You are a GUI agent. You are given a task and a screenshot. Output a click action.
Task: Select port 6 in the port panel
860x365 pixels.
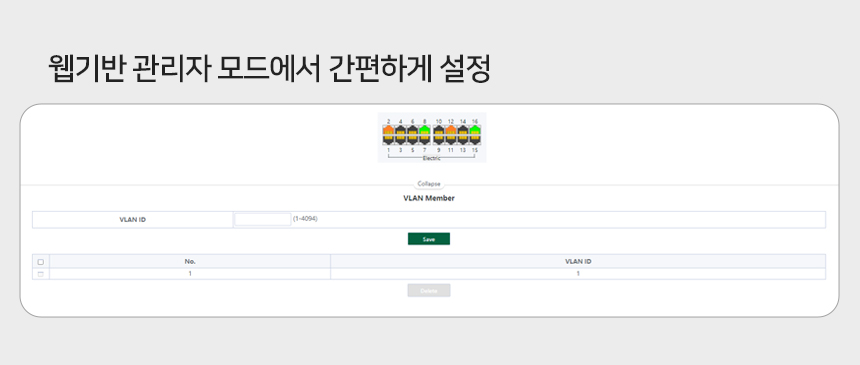click(412, 130)
